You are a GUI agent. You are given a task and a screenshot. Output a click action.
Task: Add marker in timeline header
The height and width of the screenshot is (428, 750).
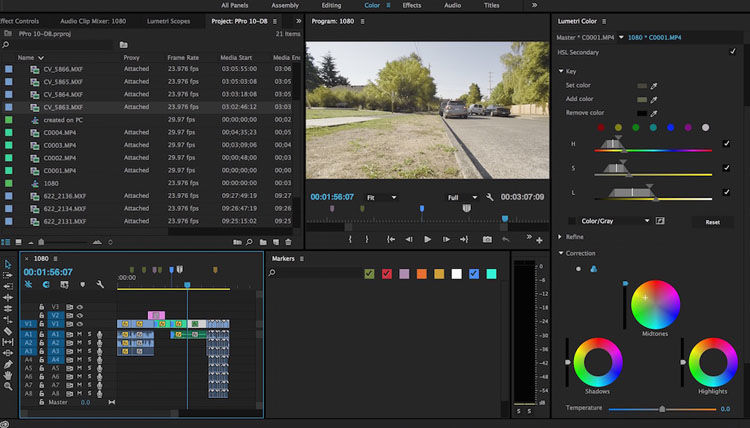(83, 285)
